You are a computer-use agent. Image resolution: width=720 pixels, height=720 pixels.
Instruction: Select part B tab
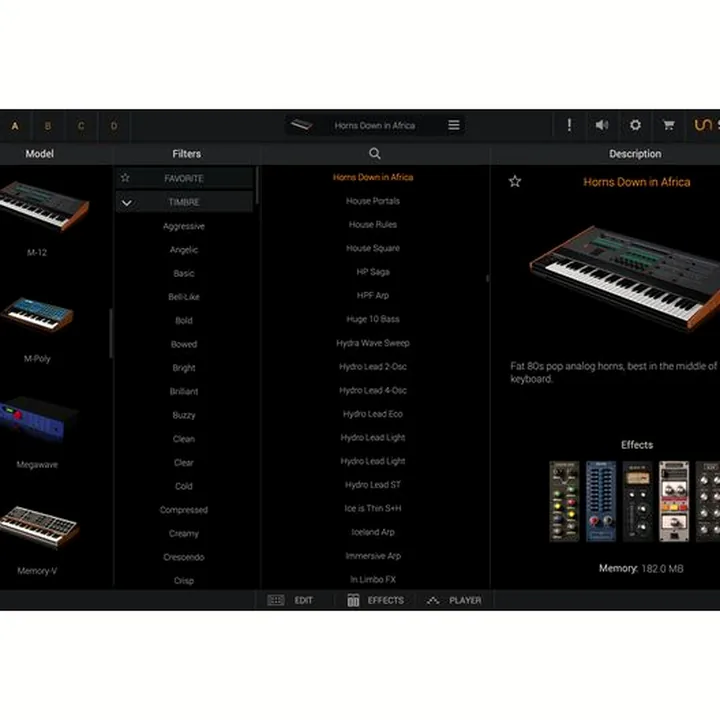[x=48, y=126]
